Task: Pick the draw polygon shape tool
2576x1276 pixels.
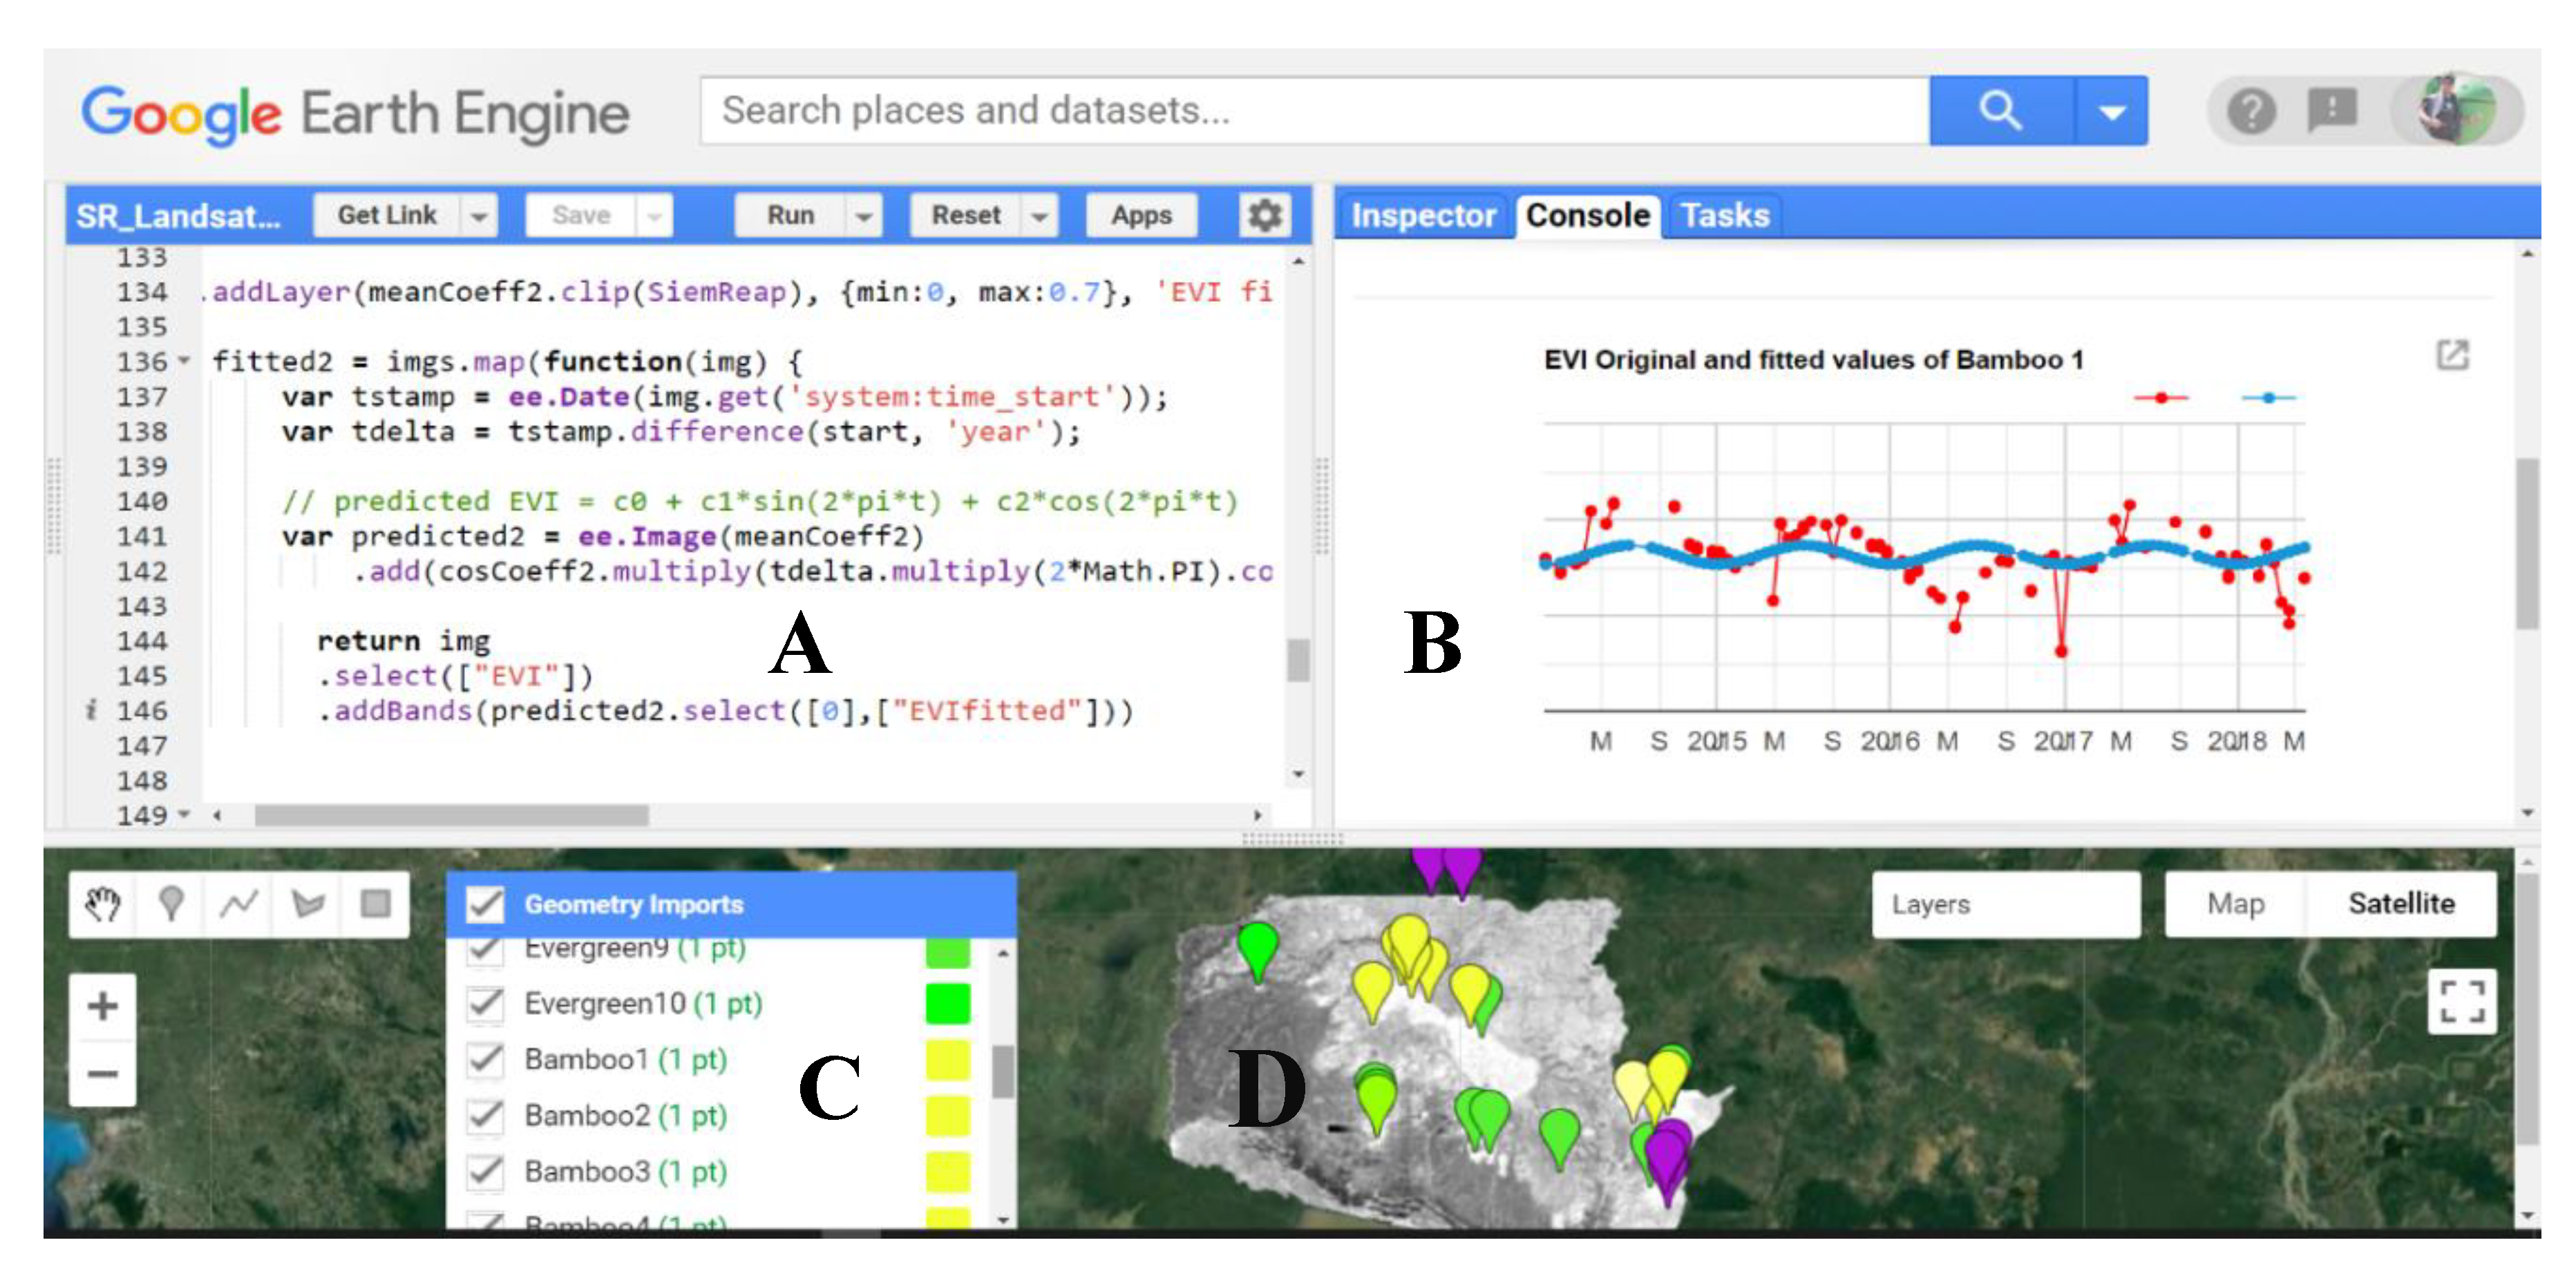Action: 307,903
